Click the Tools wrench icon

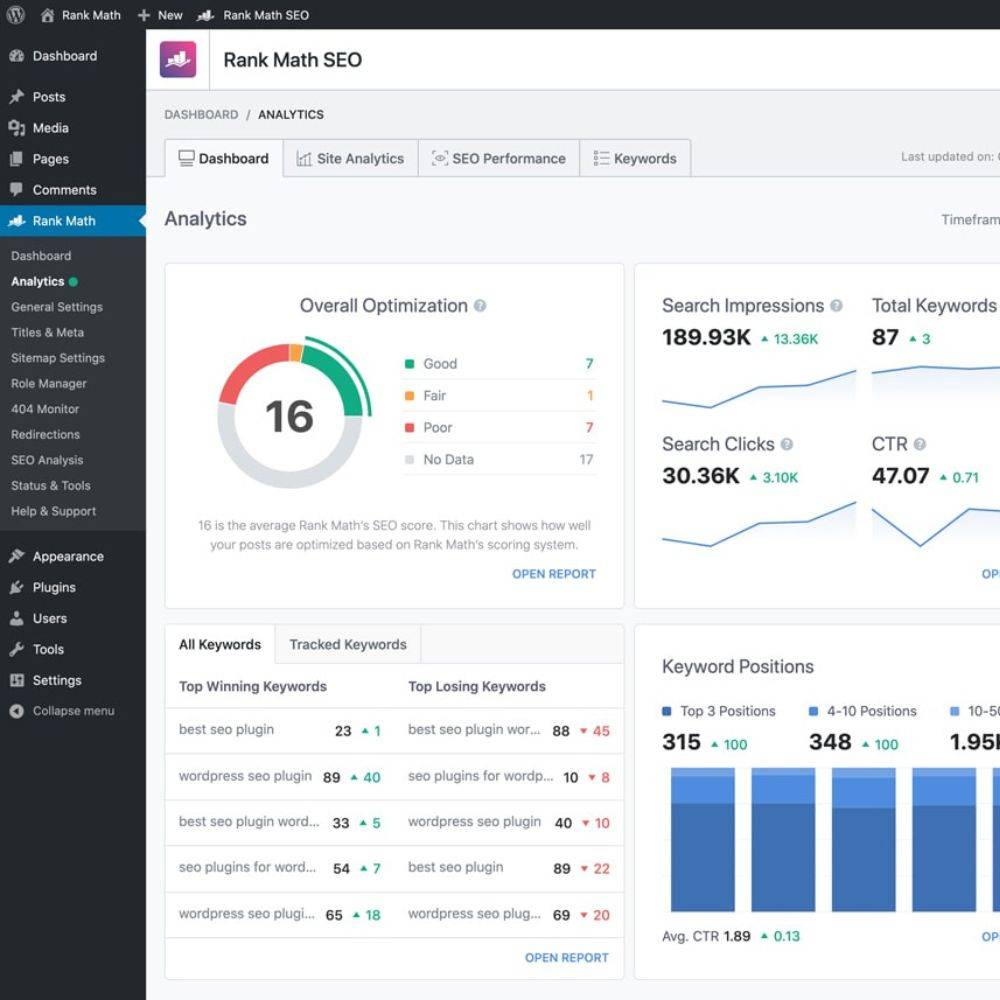coord(17,649)
